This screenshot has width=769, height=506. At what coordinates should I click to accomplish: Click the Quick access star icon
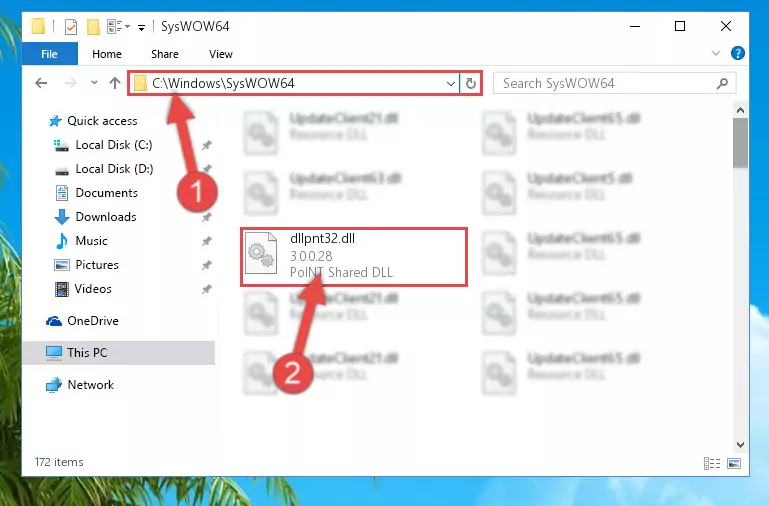click(x=55, y=121)
